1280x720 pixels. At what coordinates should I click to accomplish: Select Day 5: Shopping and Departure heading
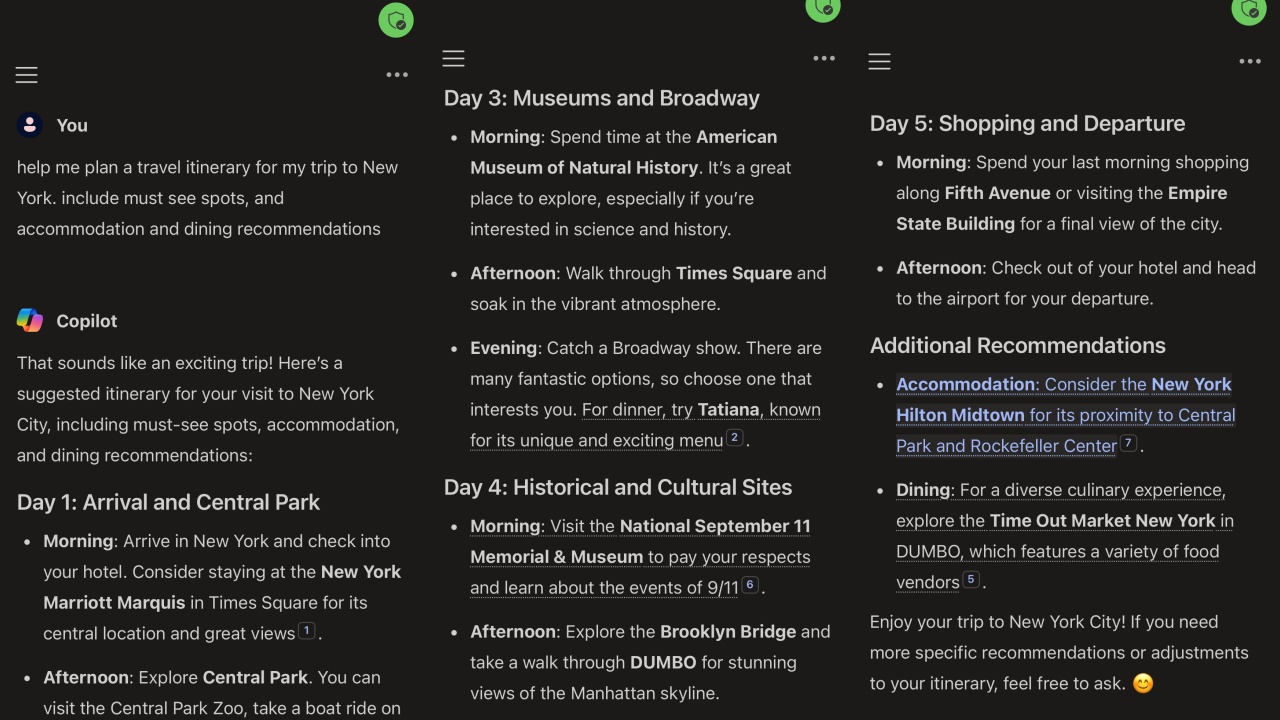coord(1027,123)
